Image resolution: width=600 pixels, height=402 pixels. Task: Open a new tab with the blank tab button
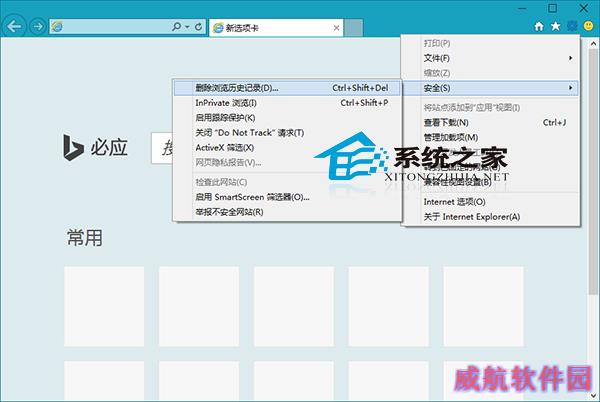coord(353,28)
